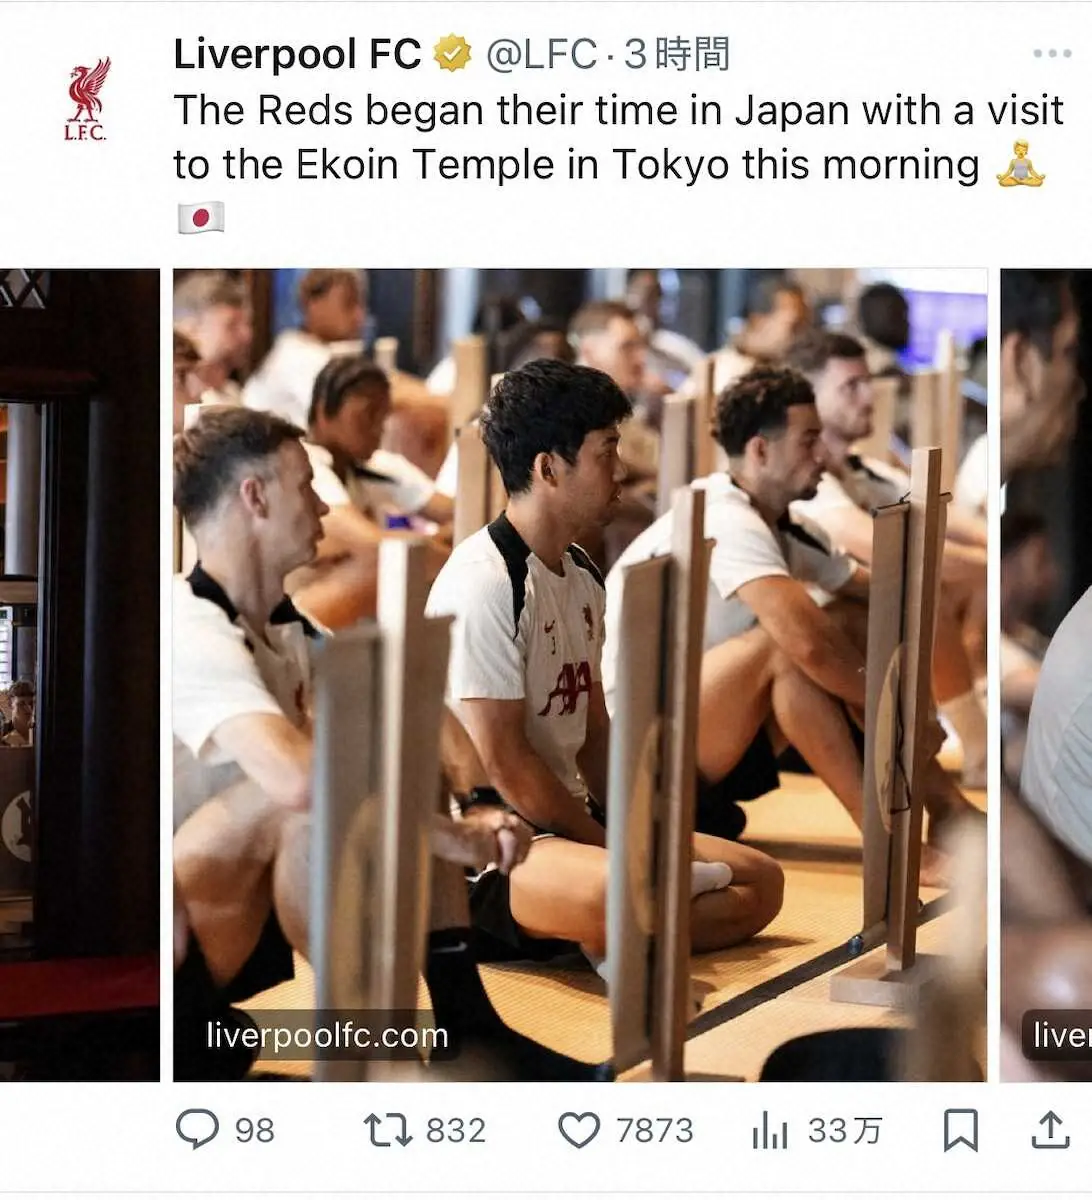Open the Liverpool FC crest profile picture
1092x1200 pixels.
click(87, 99)
